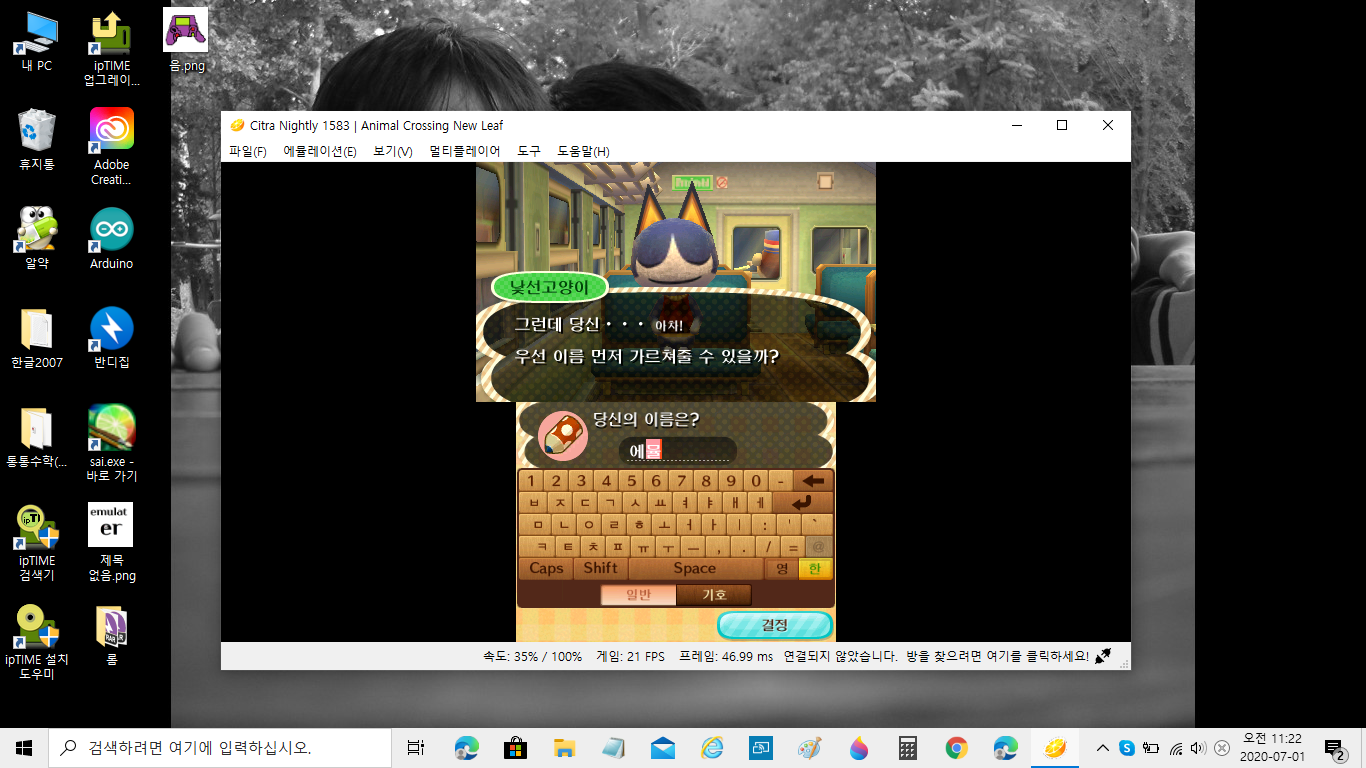Screen dimensions: 1366x768
Task: Open the 보기(V) menu
Action: (392, 151)
